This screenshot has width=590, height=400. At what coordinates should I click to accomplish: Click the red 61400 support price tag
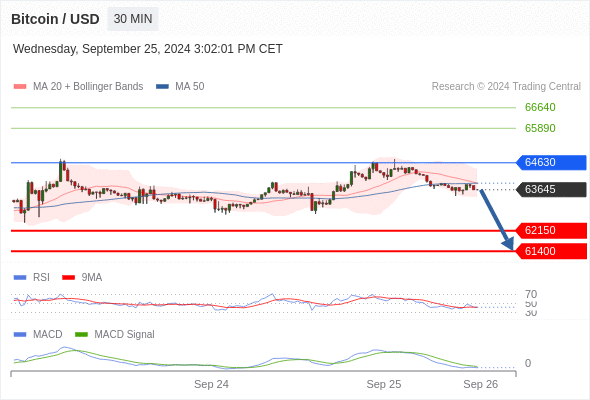pos(551,251)
